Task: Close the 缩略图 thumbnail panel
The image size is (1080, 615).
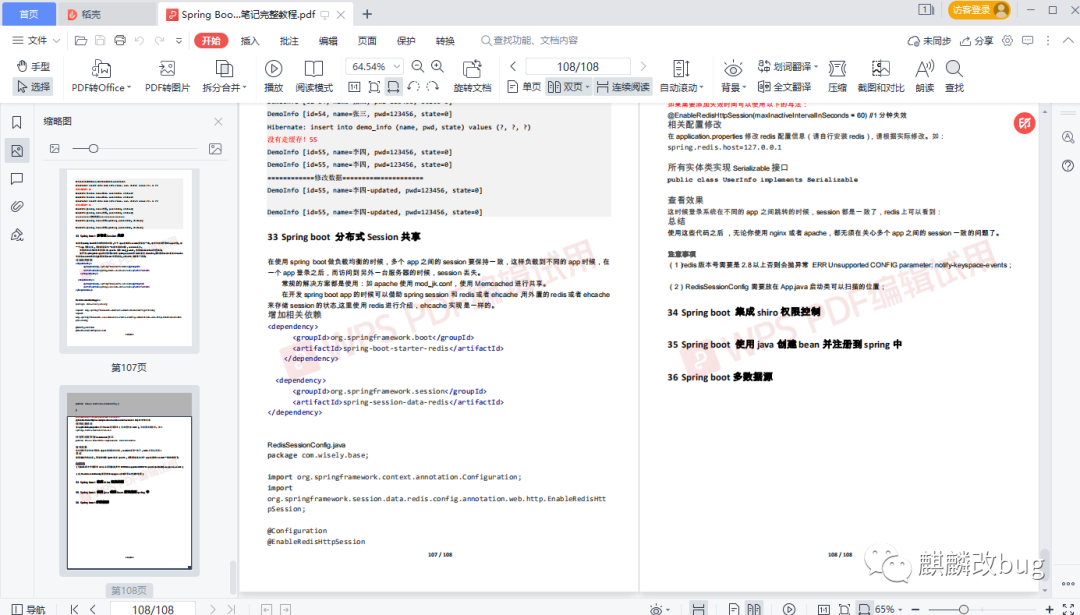Action: click(x=218, y=121)
